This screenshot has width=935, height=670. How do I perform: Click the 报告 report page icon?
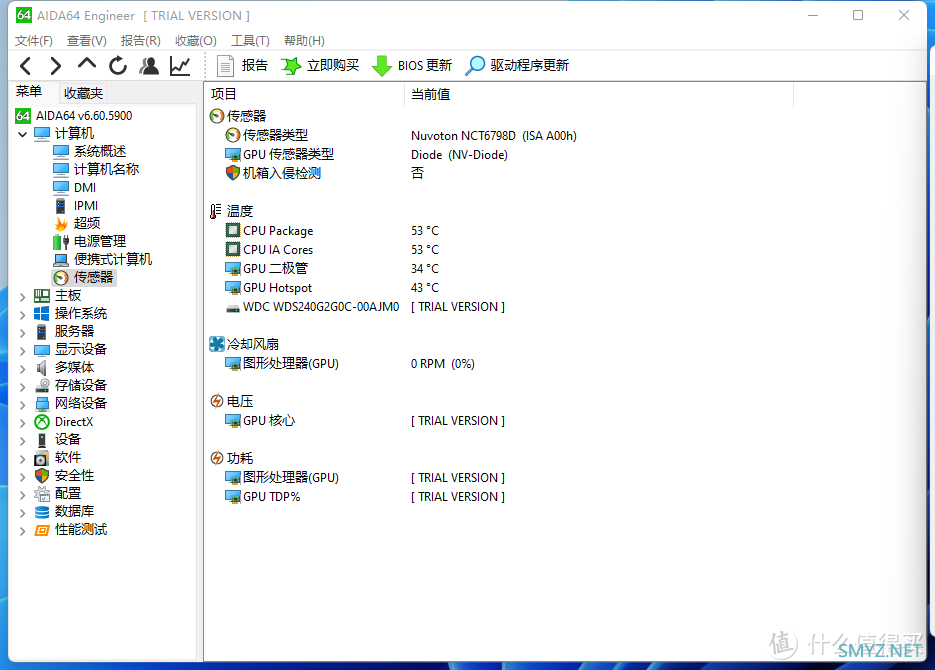point(225,66)
